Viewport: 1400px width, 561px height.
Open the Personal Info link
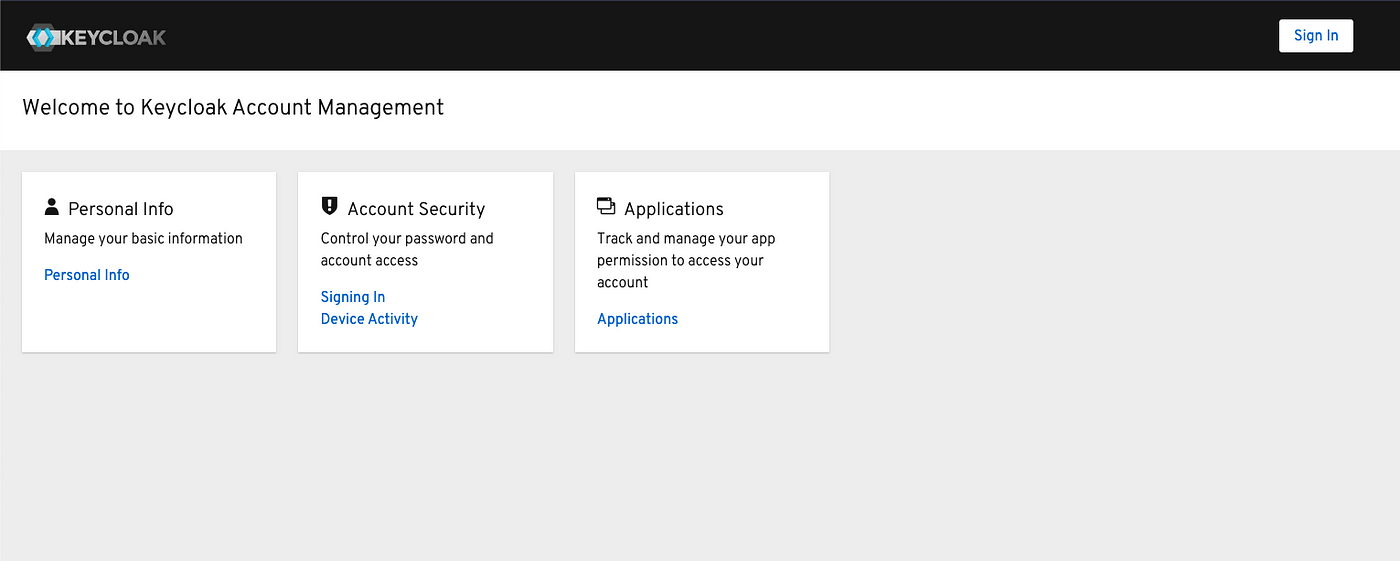pyautogui.click(x=87, y=275)
